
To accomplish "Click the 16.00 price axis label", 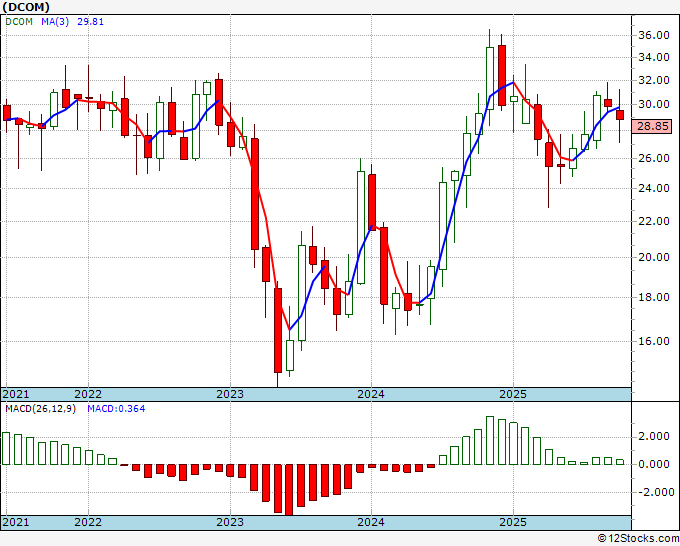I will click(654, 341).
